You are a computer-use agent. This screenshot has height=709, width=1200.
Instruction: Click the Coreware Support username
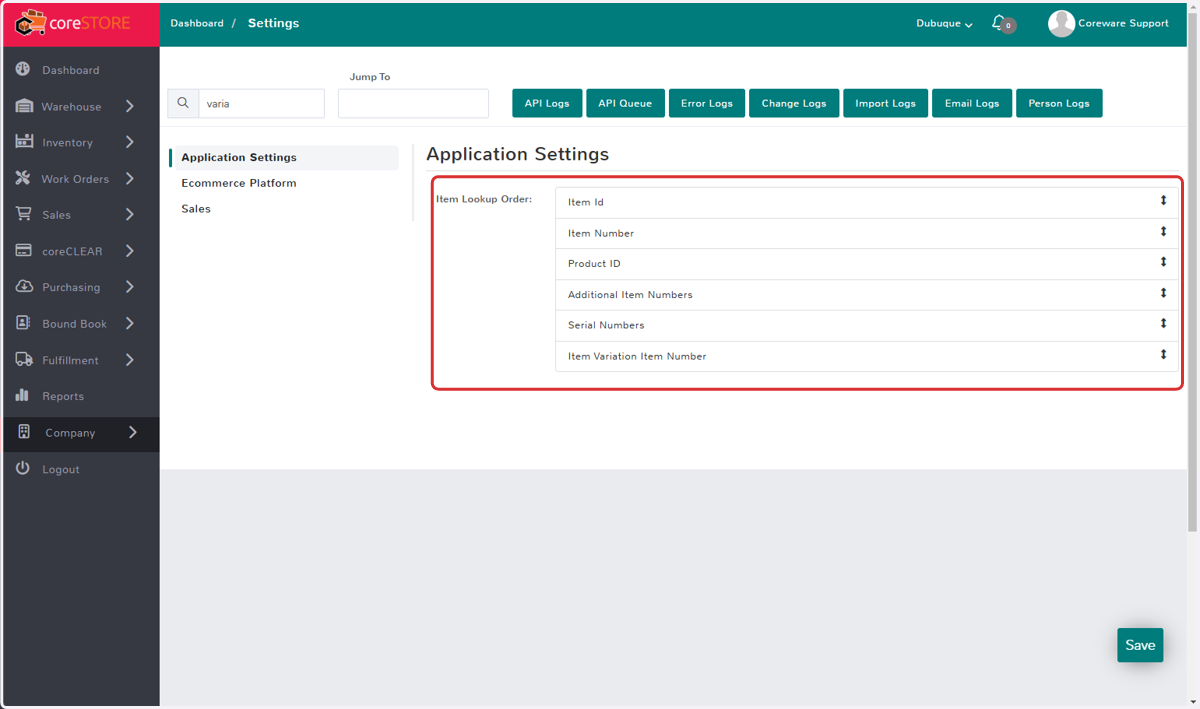coord(1123,23)
